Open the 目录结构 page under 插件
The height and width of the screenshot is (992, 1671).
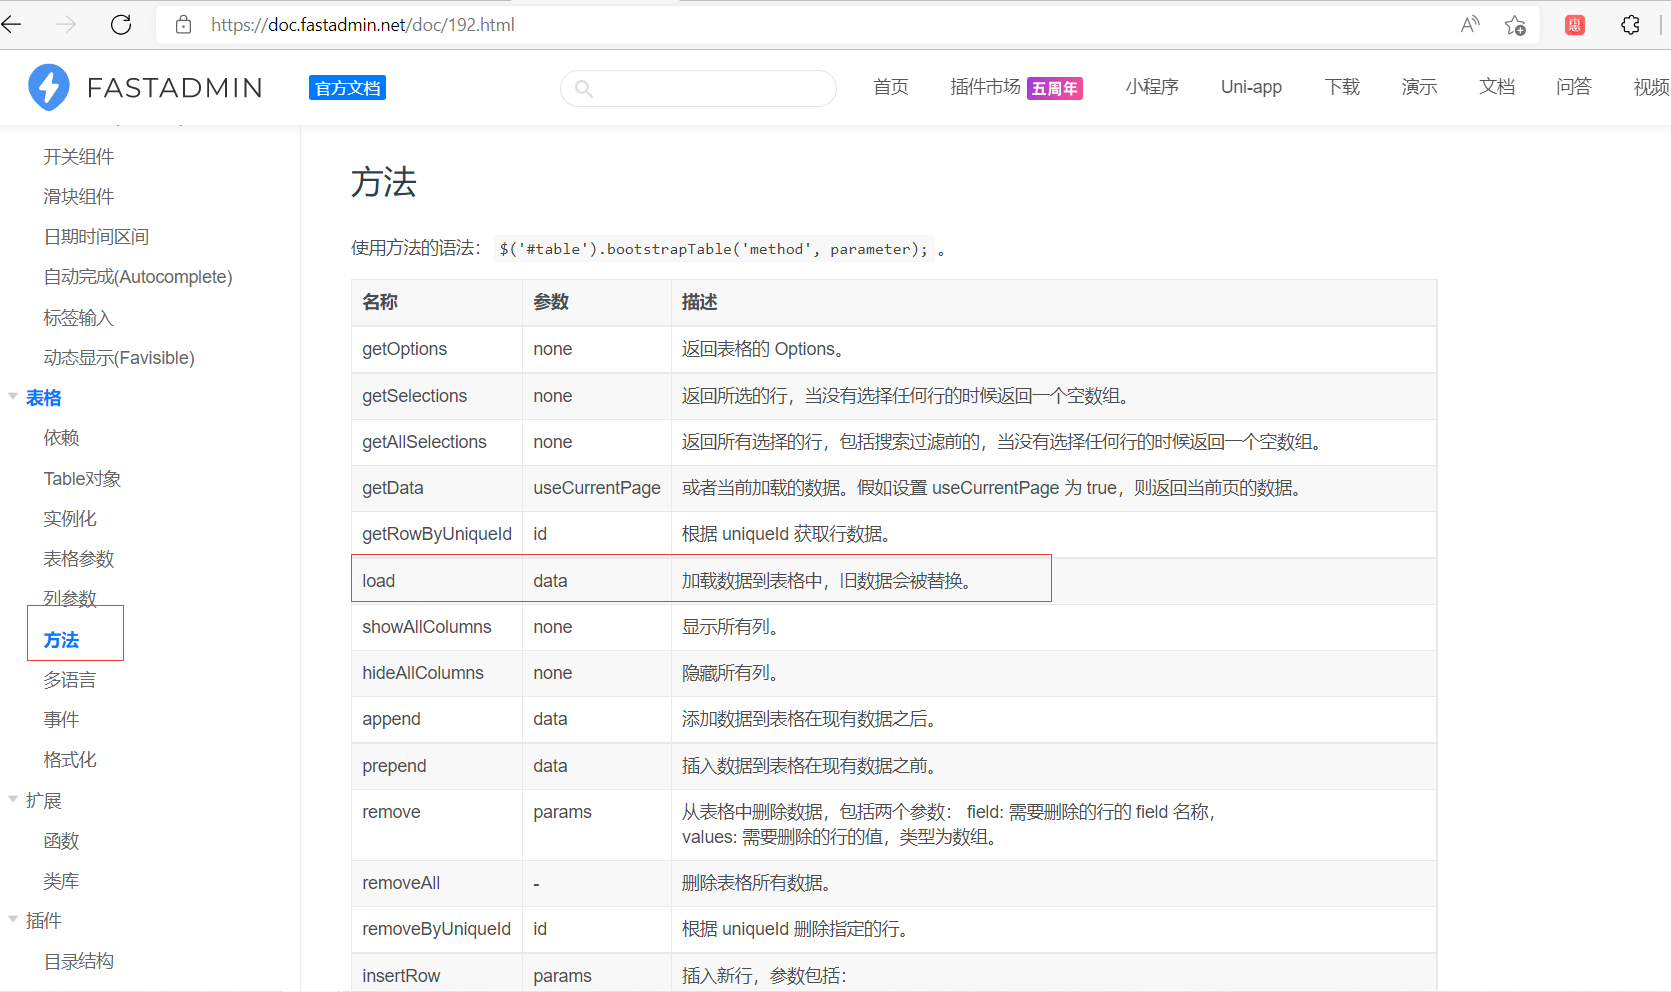79,960
